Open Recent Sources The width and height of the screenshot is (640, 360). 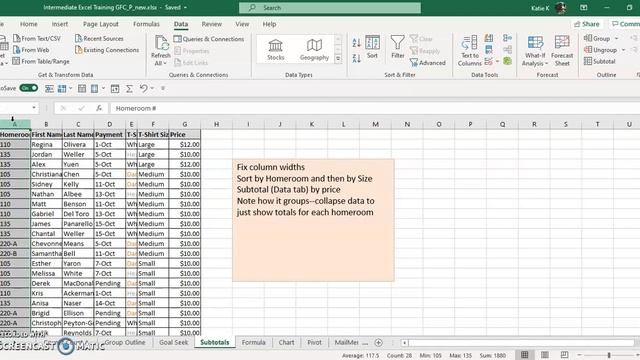click(x=99, y=38)
